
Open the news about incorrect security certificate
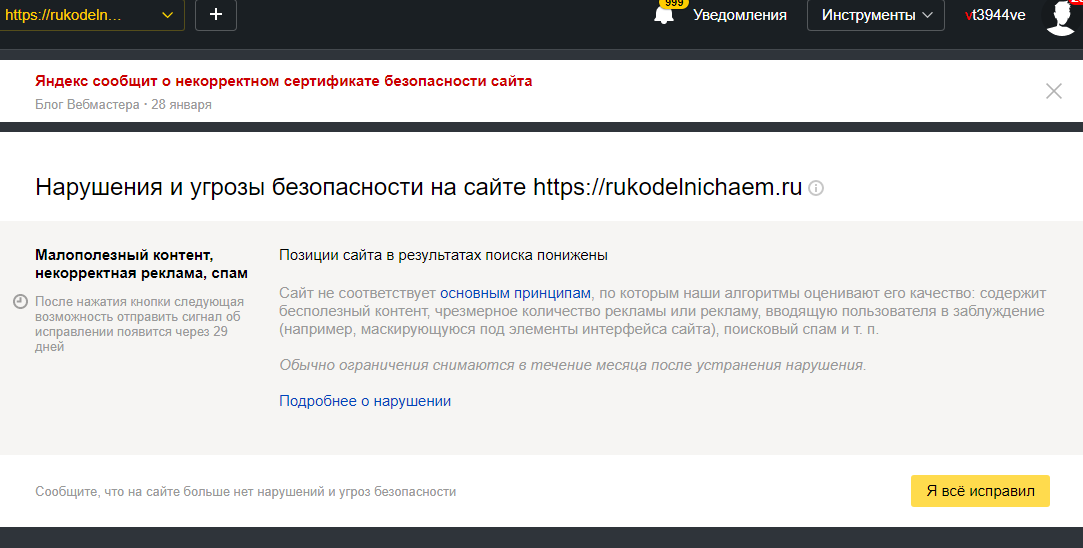click(284, 81)
